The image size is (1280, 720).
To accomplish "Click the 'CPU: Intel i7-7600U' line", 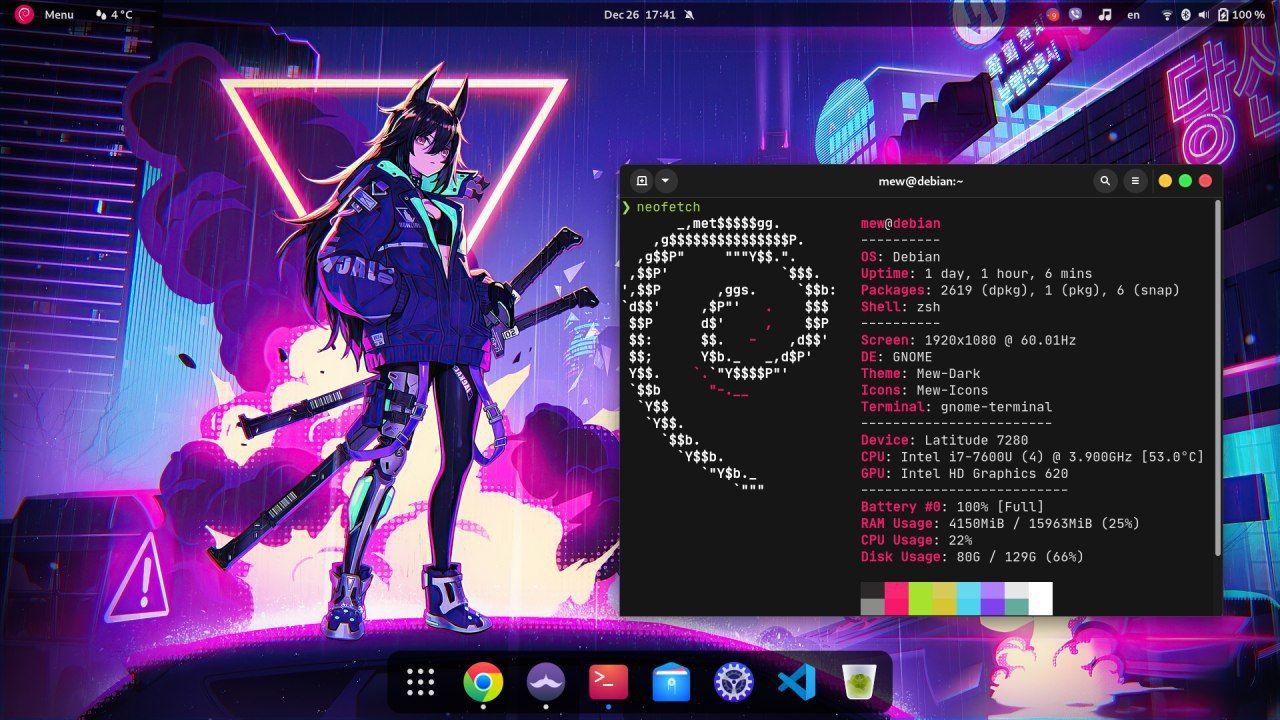I will click(x=1032, y=457).
